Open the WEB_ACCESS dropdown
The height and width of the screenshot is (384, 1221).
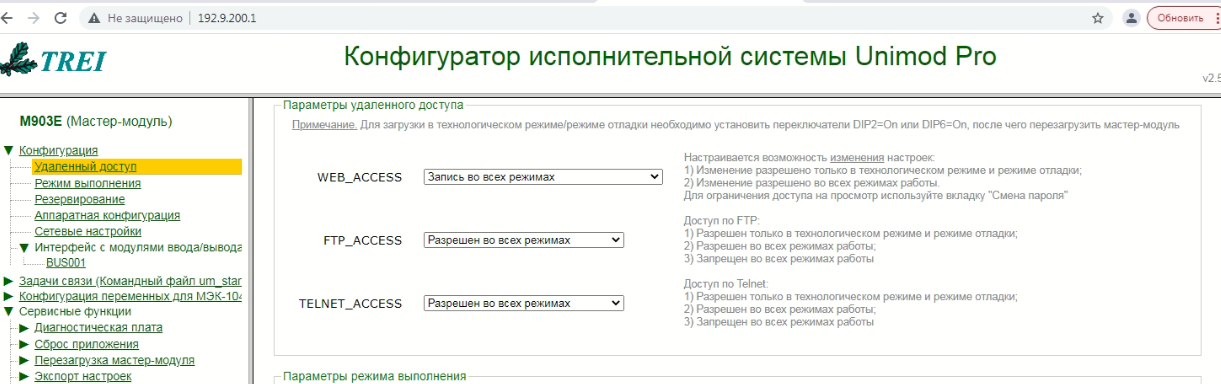[544, 177]
